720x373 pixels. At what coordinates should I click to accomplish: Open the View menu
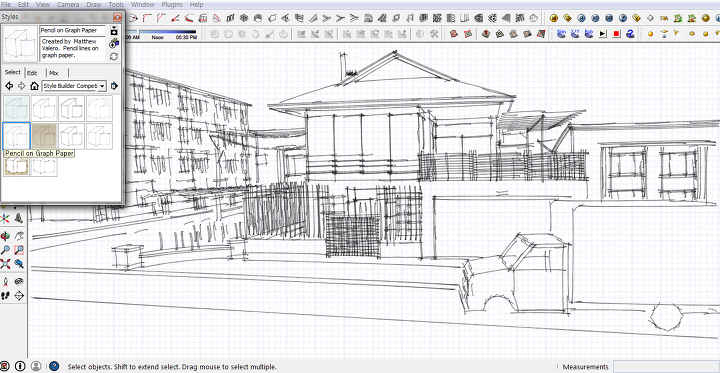(43, 5)
